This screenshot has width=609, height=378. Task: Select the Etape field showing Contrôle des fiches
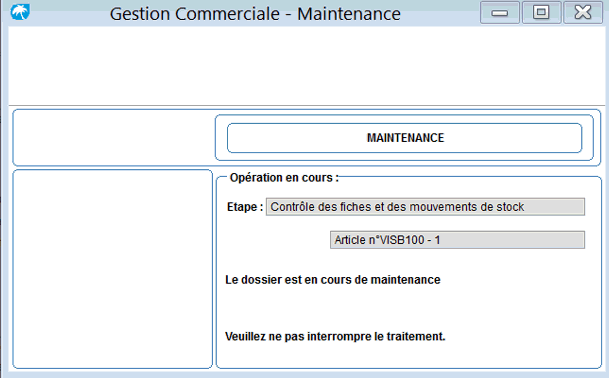425,207
